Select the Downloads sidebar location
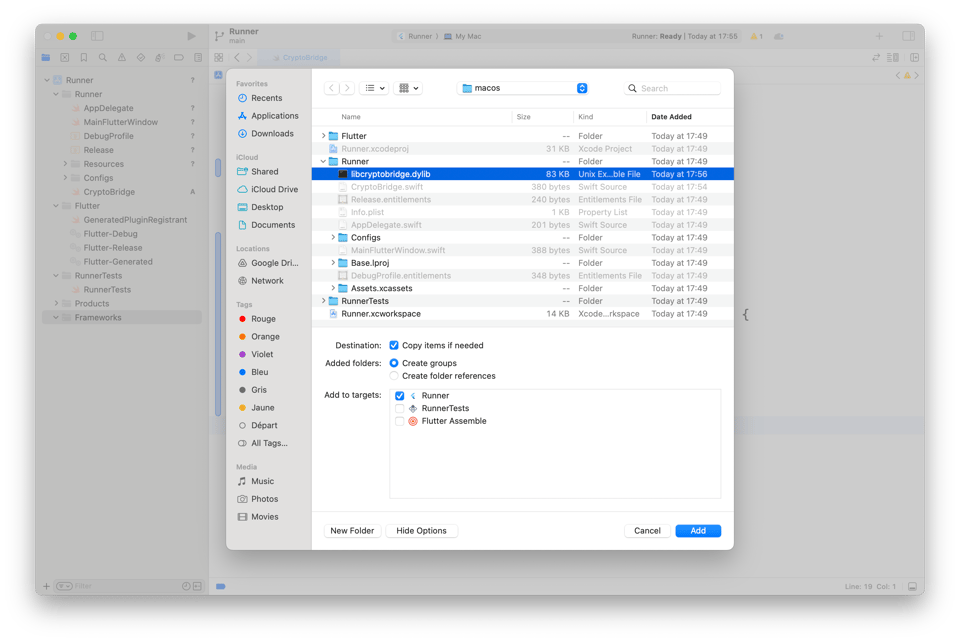This screenshot has width=960, height=642. click(271, 133)
